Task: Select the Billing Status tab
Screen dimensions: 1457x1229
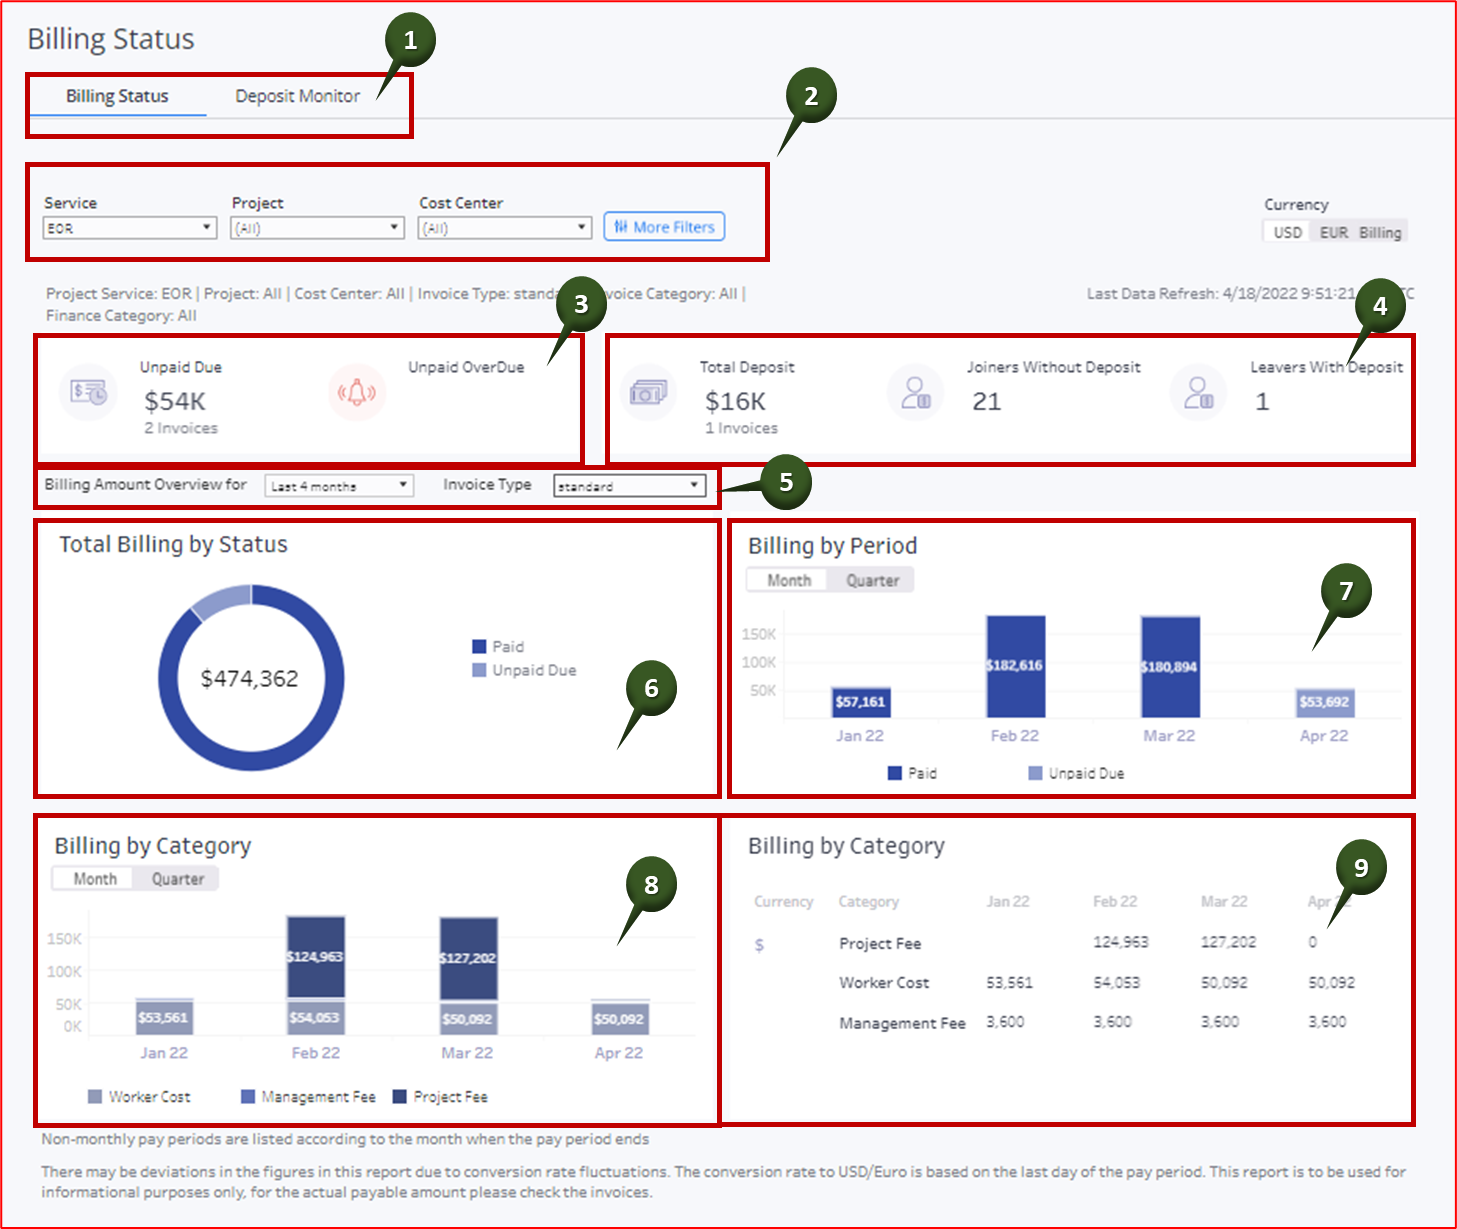Action: [x=117, y=96]
